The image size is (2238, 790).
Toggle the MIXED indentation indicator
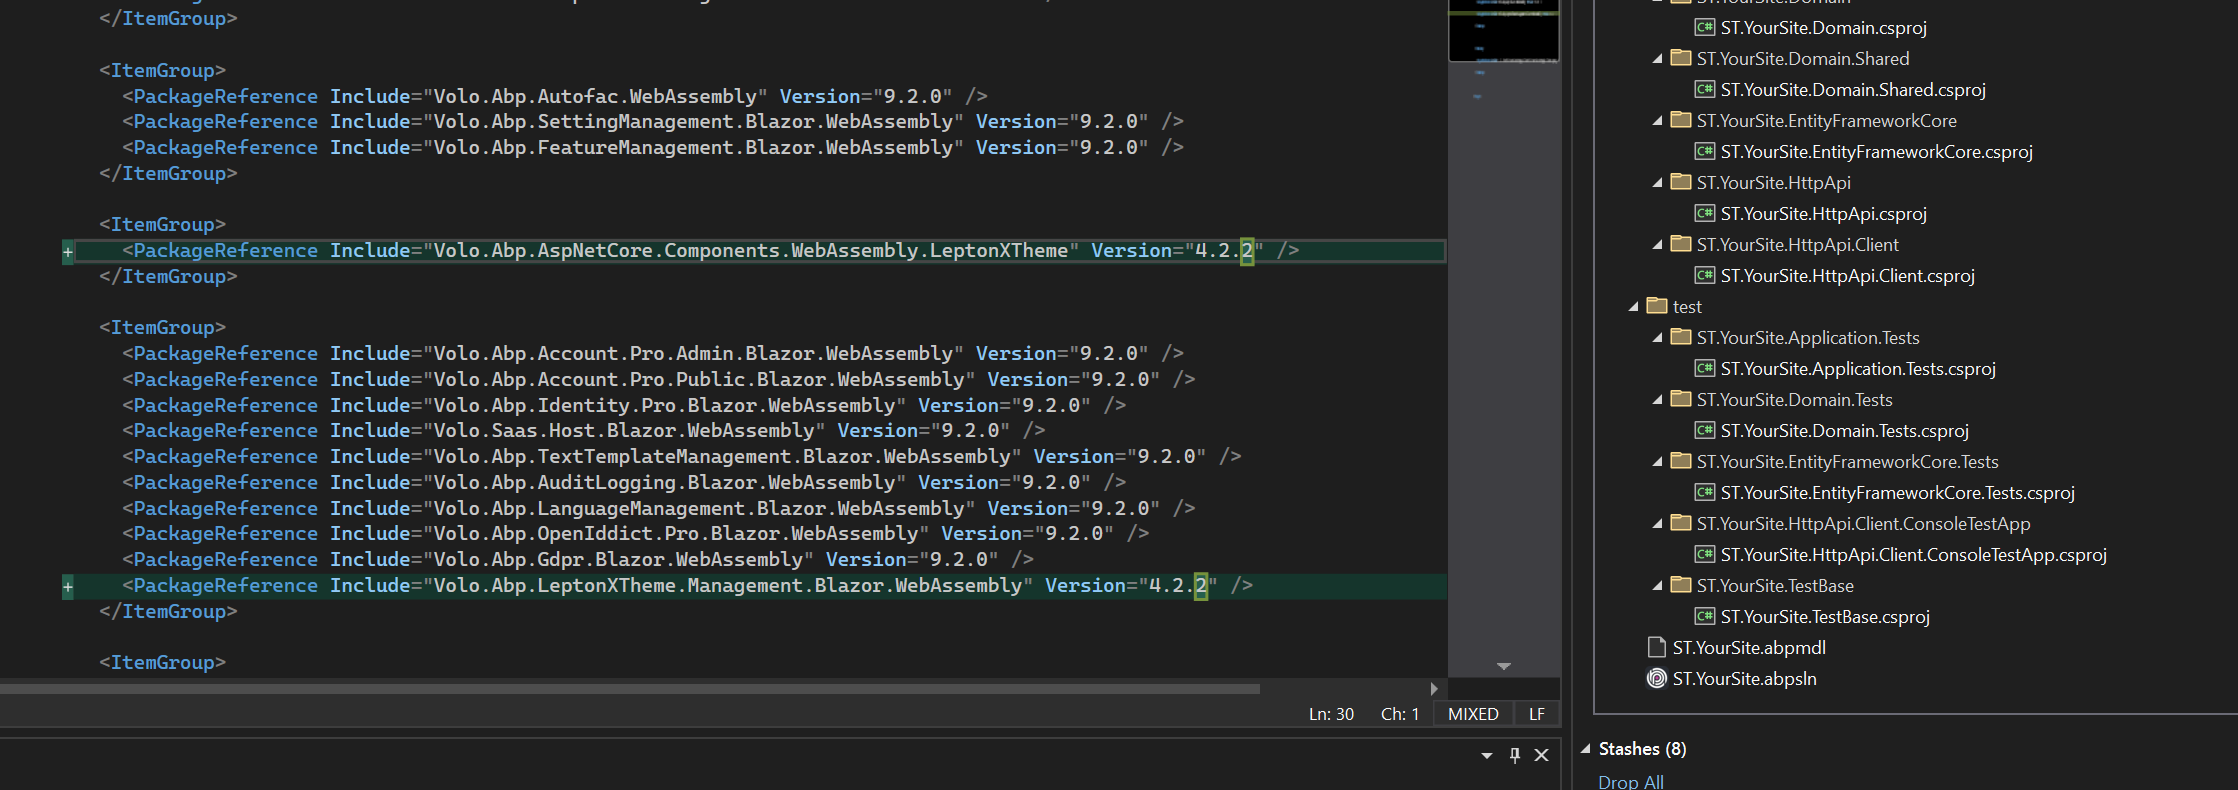click(x=1472, y=714)
